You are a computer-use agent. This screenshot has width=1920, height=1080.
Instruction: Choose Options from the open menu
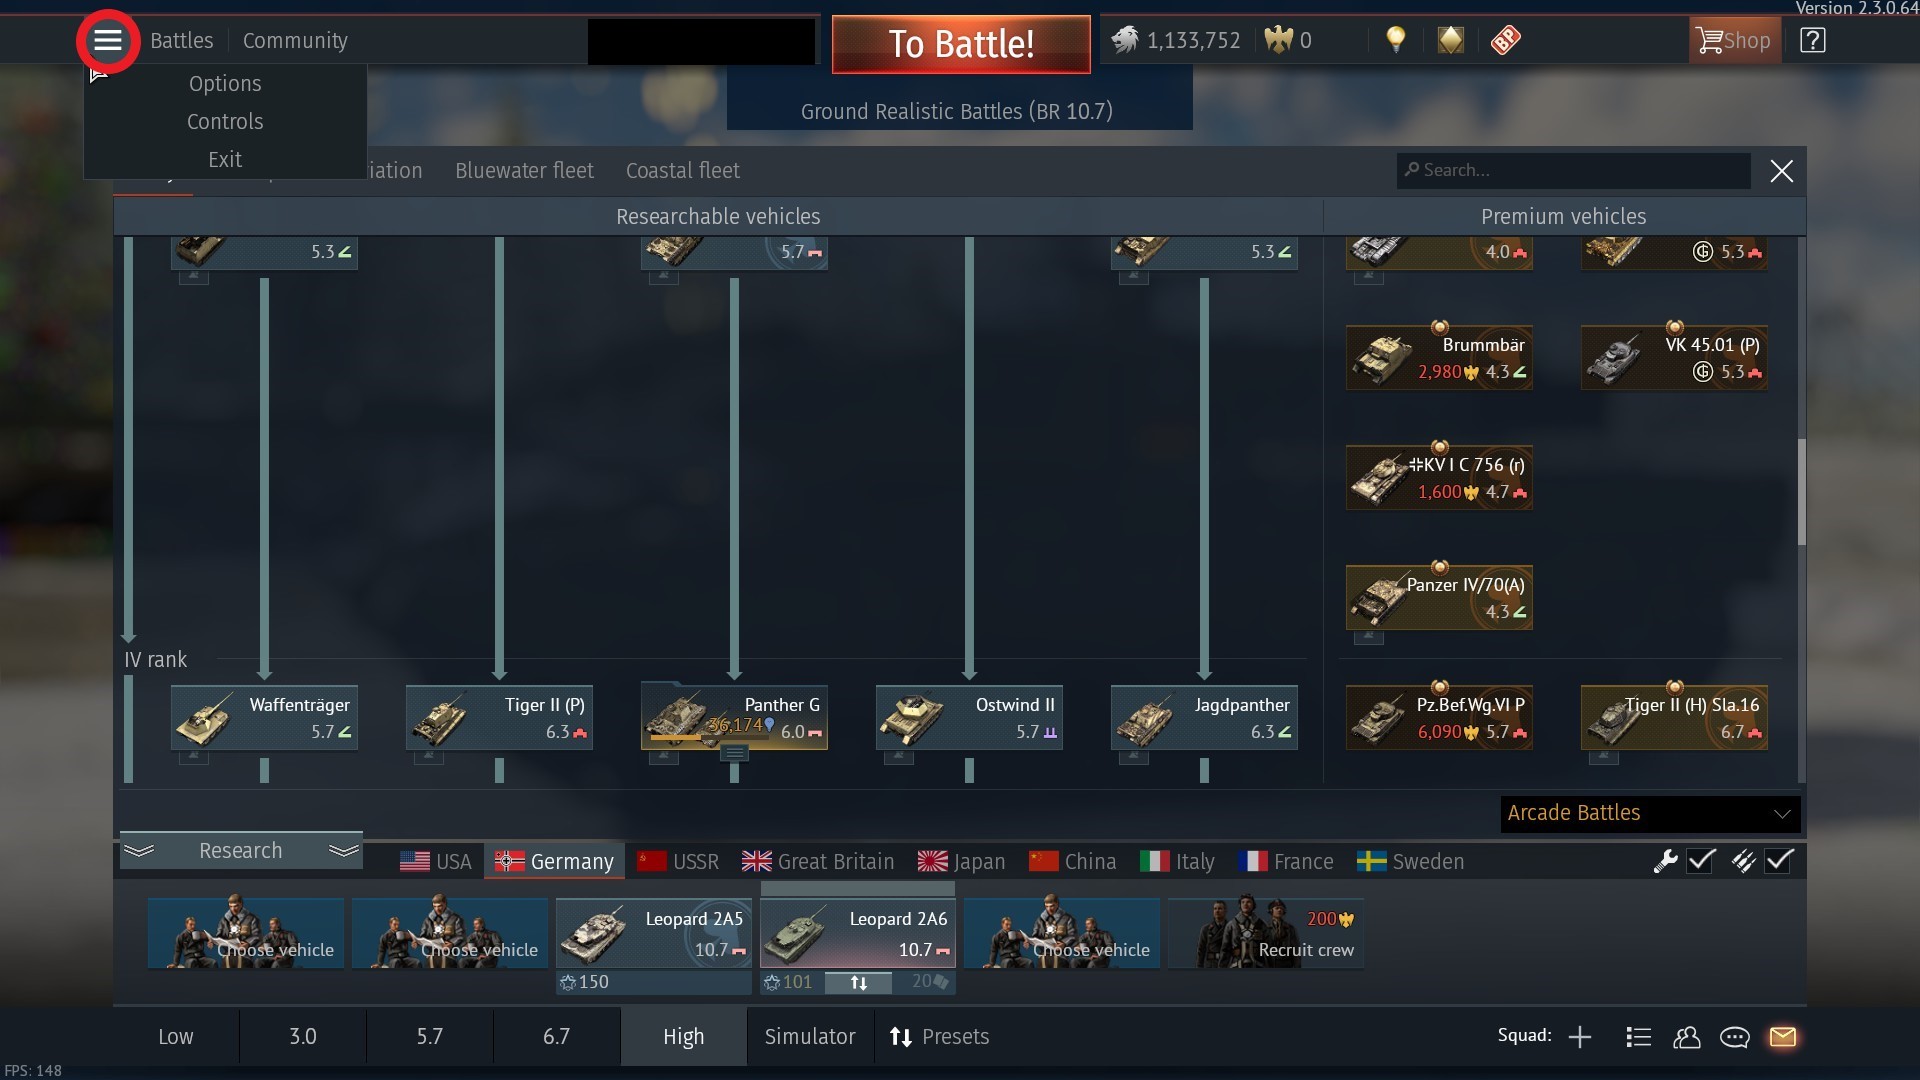[225, 84]
